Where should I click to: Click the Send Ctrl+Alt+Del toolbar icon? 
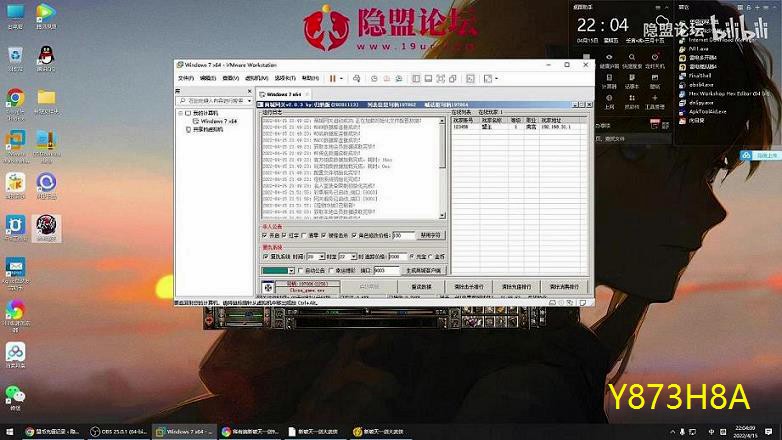point(356,78)
